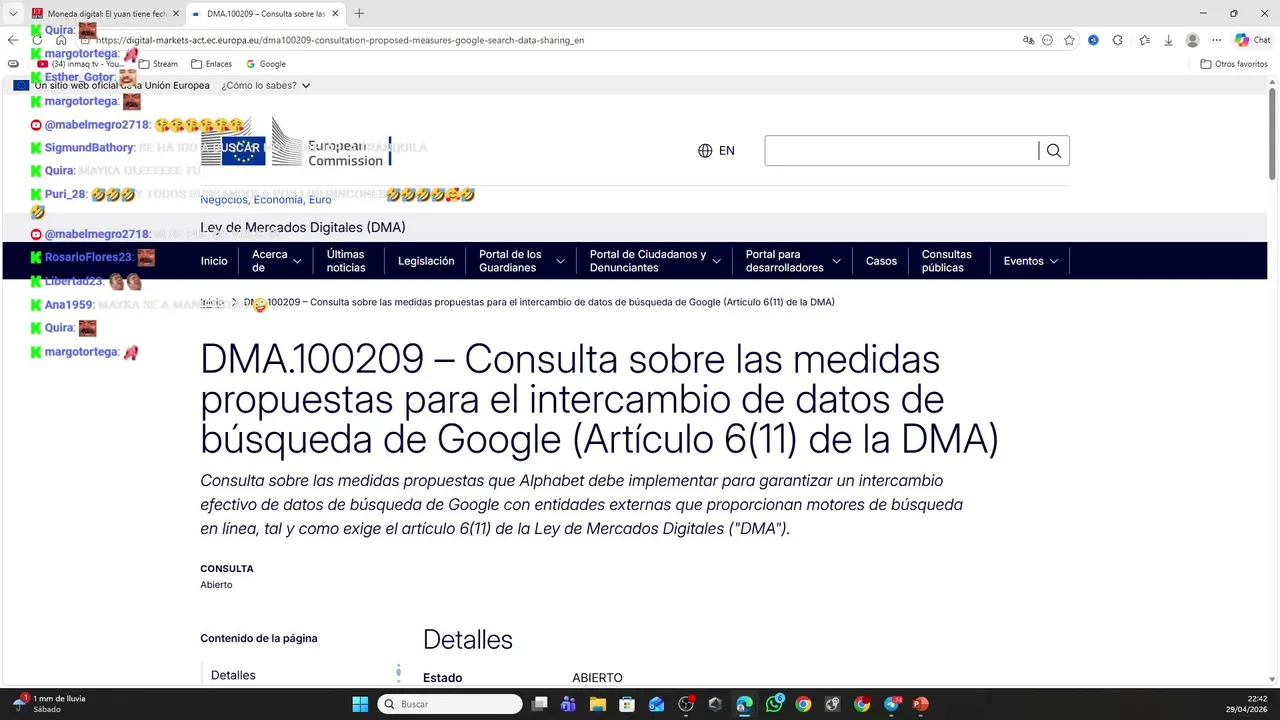Open Telegram taskbar icon
Screen dimensions: 1280x720
[x=891, y=704]
